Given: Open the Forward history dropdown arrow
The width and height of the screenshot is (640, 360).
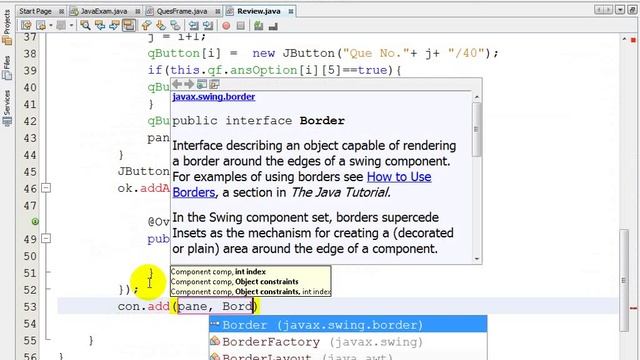Looking at the screenshot, I should [71, 26].
